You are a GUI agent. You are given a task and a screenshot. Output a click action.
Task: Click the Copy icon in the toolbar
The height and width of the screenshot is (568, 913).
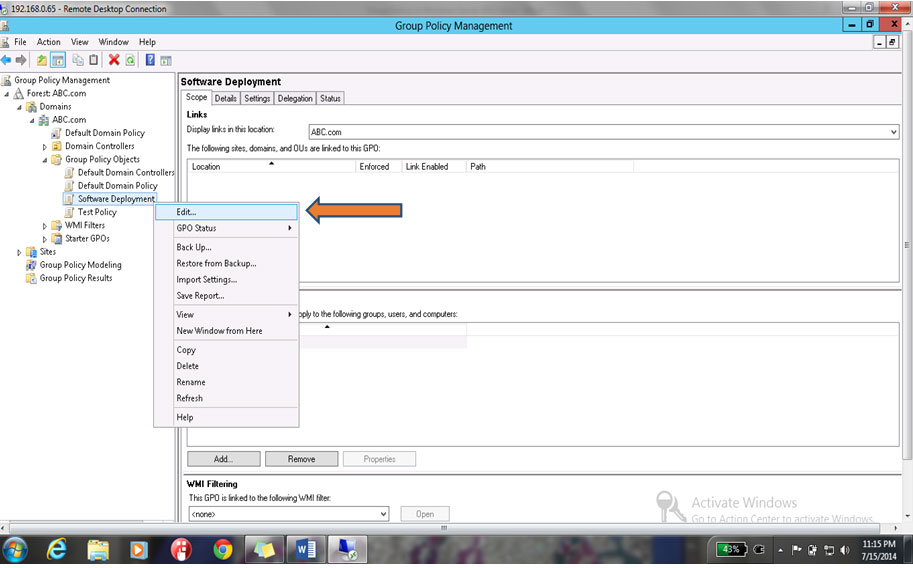77,60
